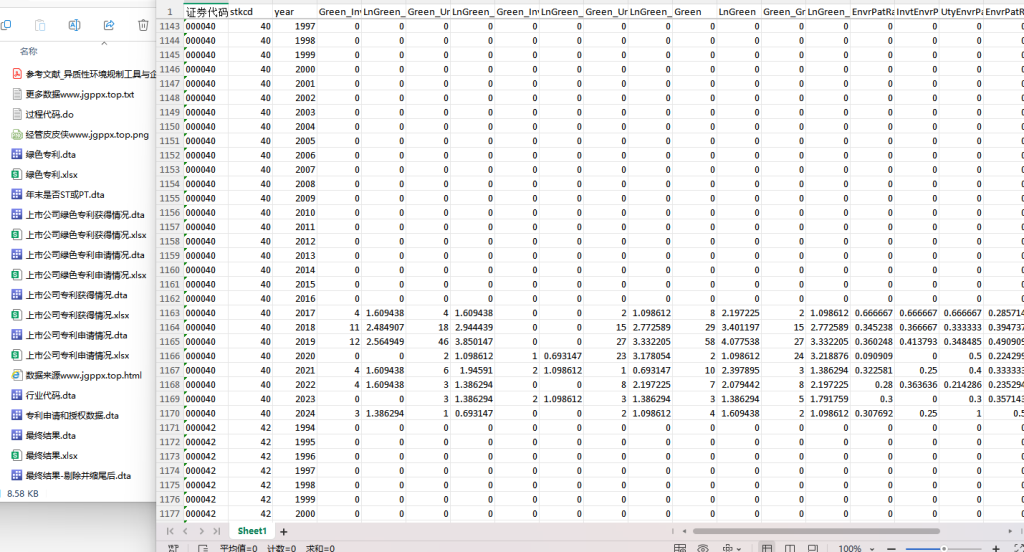Image resolution: width=1024 pixels, height=552 pixels.
Task: Click zoom out minus on status bar
Action: pyautogui.click(x=891, y=549)
